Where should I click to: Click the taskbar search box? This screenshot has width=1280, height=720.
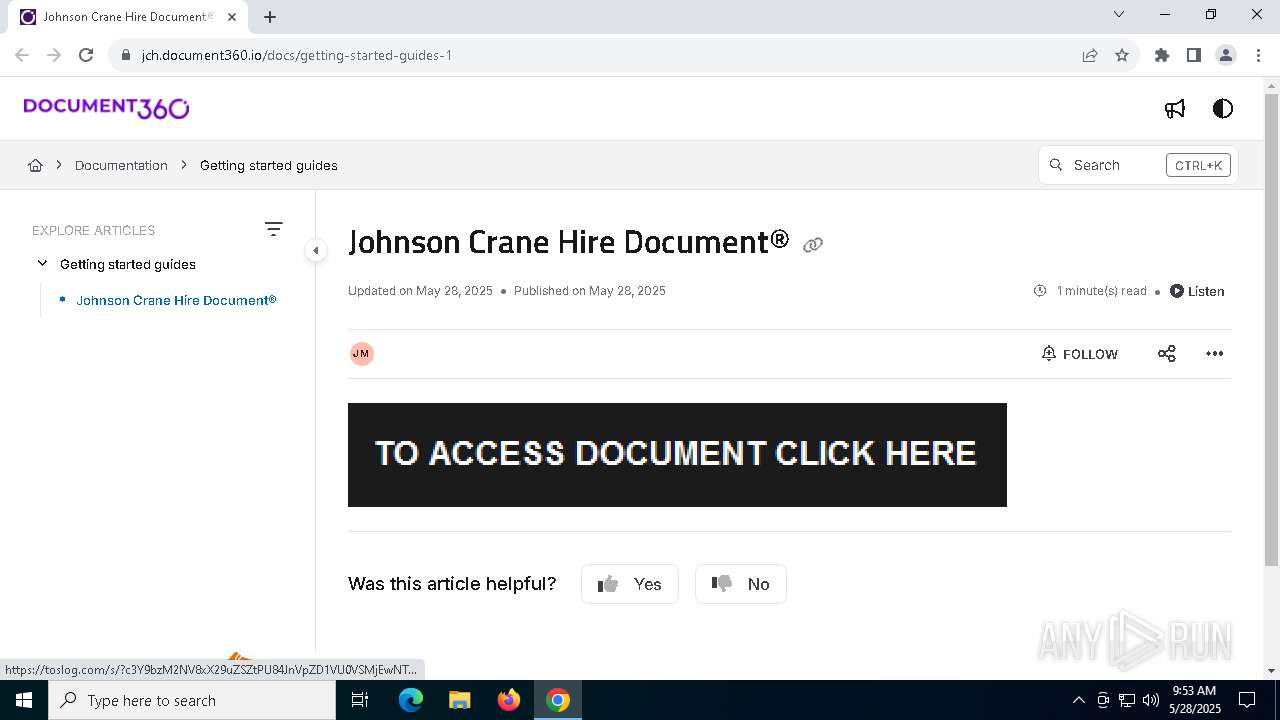click(192, 700)
